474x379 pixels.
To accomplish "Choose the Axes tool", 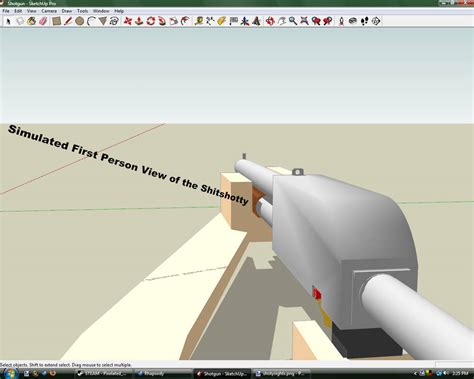I will pos(245,21).
